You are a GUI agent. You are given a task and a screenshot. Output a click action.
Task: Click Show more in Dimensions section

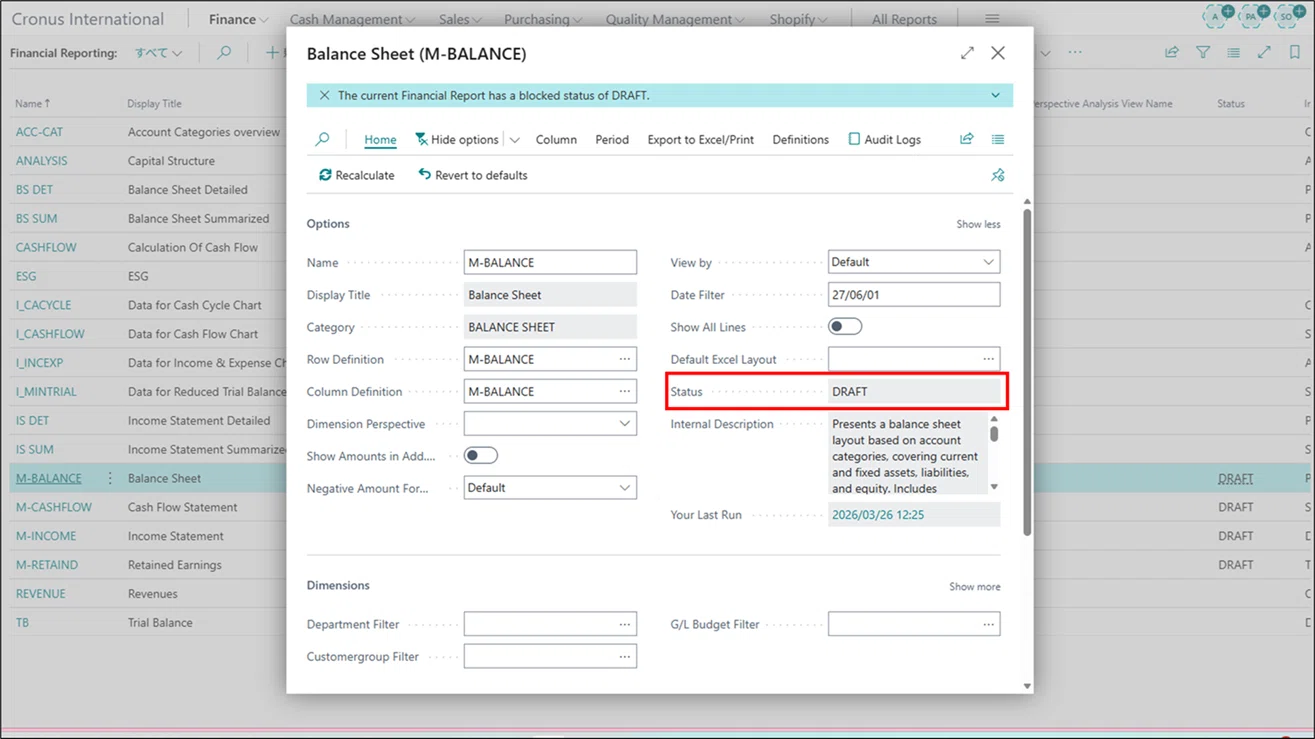point(974,587)
